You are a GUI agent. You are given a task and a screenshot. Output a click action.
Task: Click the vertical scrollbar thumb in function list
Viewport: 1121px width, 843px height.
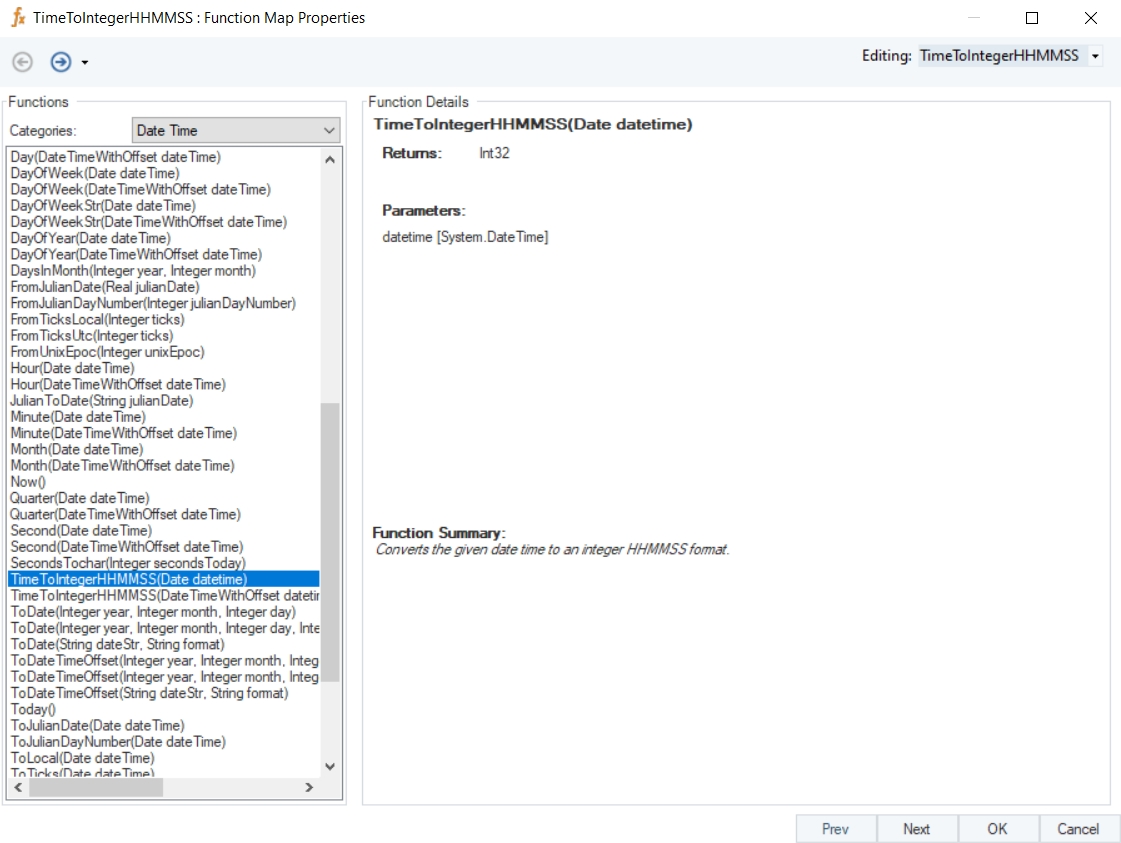pos(330,540)
